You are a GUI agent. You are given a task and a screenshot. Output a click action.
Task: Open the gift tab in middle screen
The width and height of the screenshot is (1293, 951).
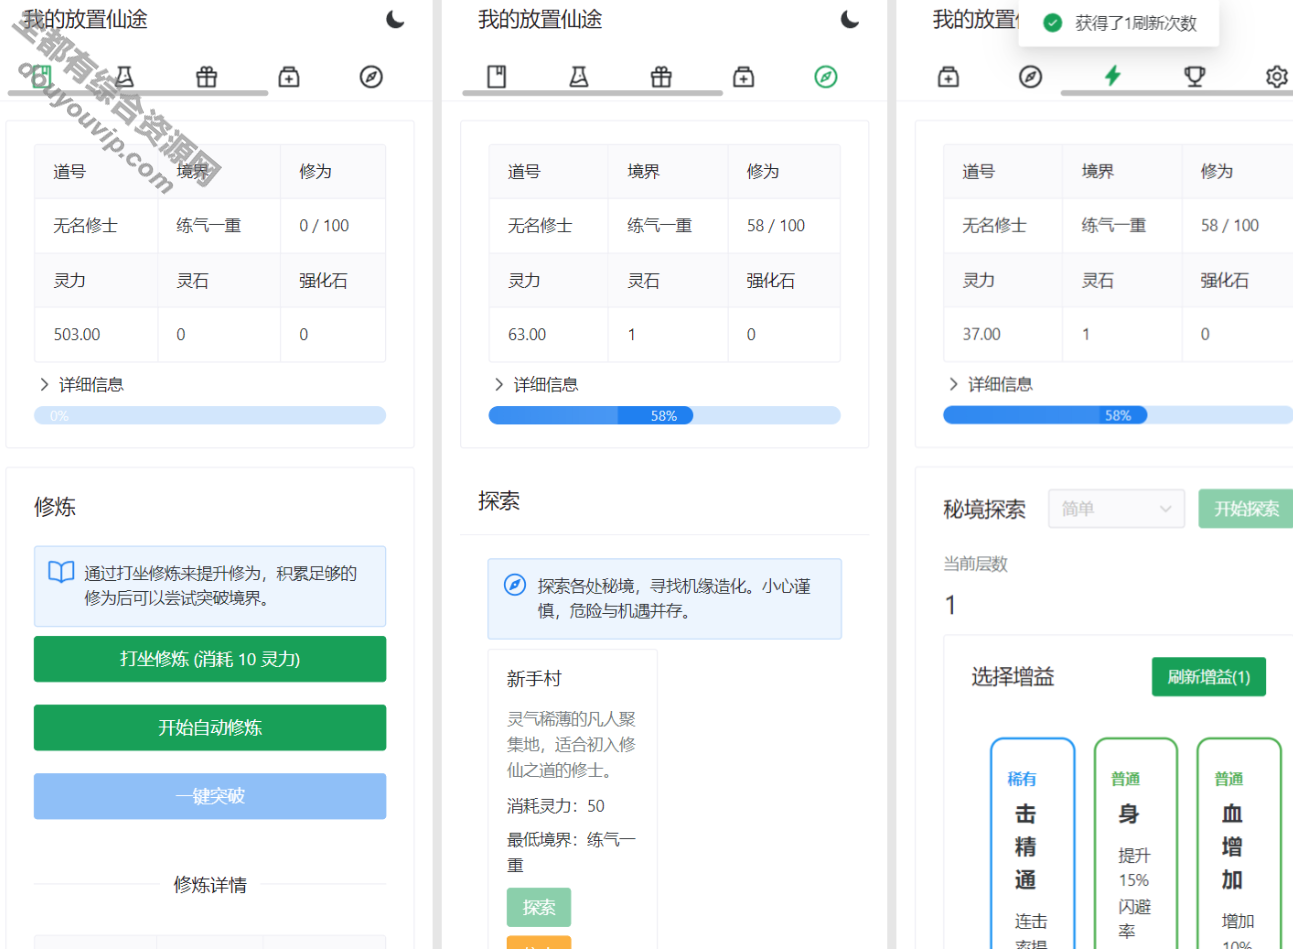click(661, 76)
